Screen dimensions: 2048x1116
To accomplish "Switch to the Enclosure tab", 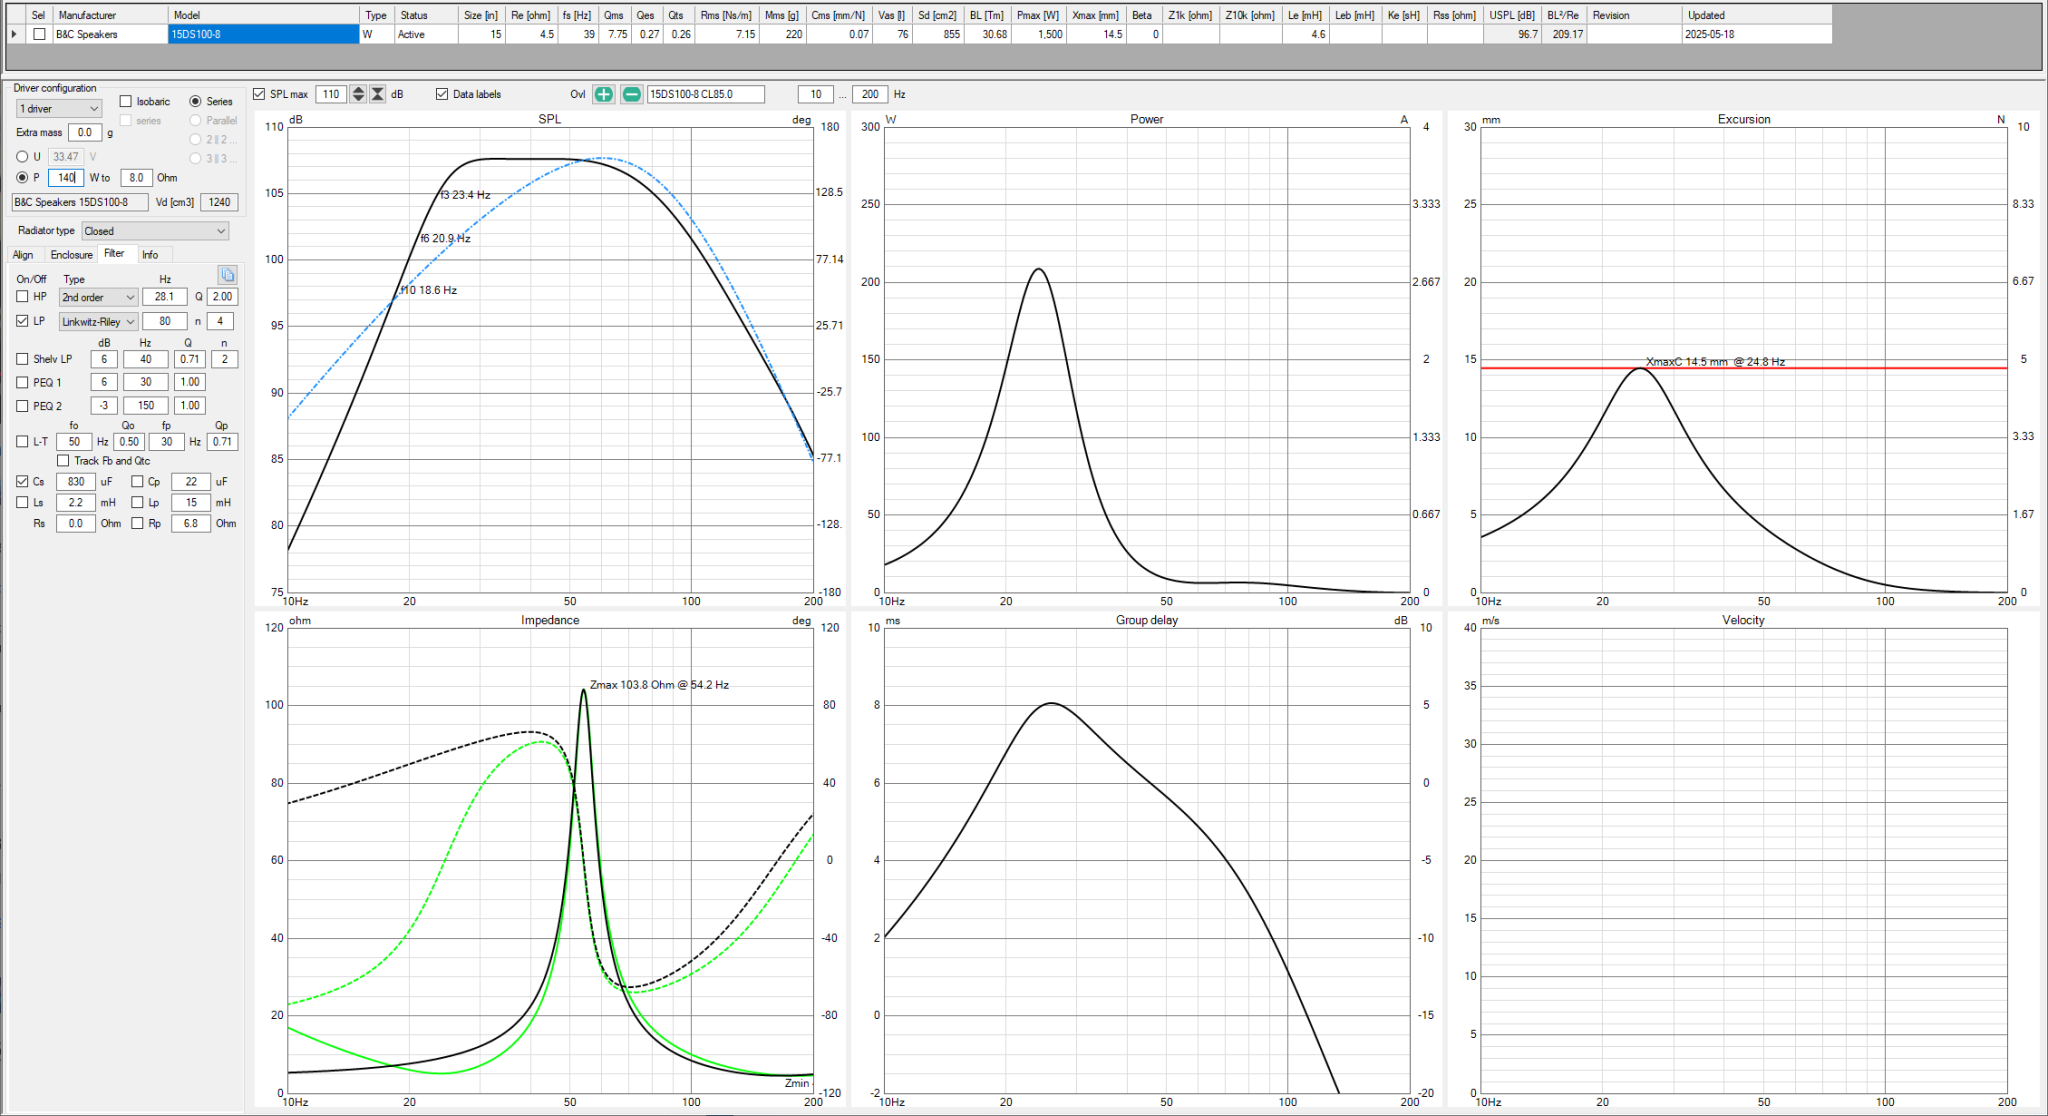I will click(72, 255).
